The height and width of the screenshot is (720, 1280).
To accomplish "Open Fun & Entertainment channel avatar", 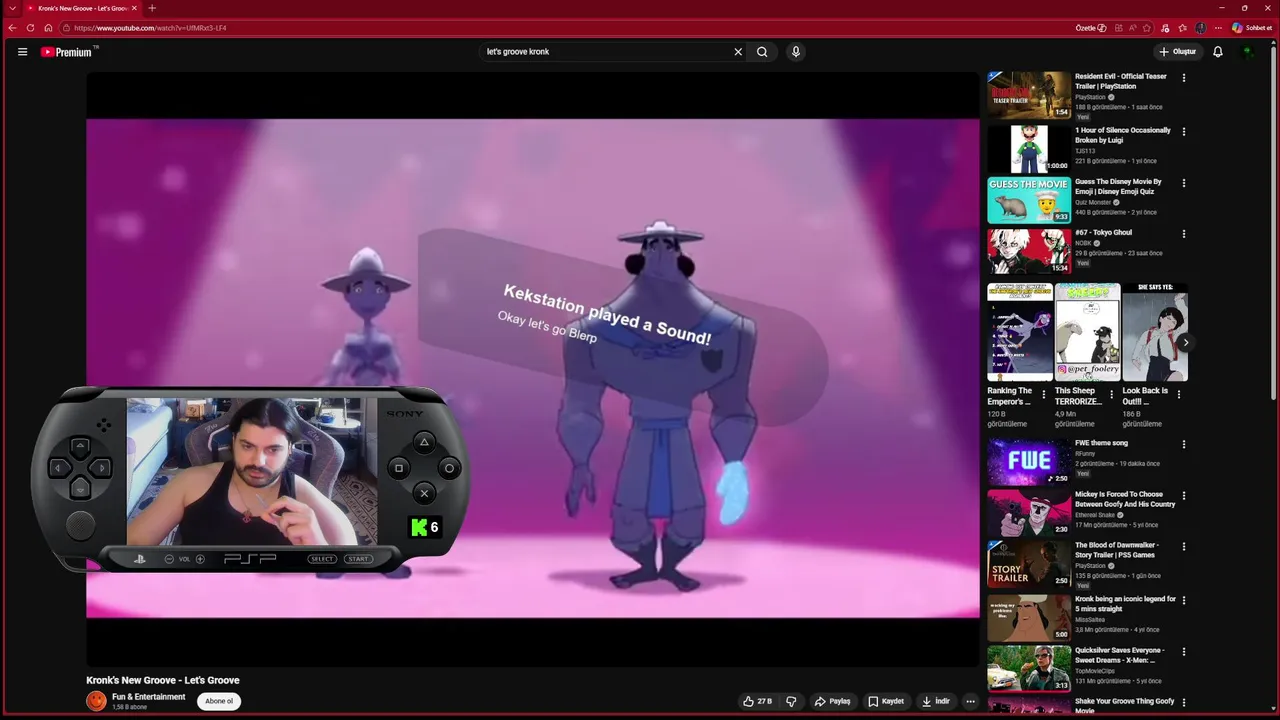I will coord(96,701).
